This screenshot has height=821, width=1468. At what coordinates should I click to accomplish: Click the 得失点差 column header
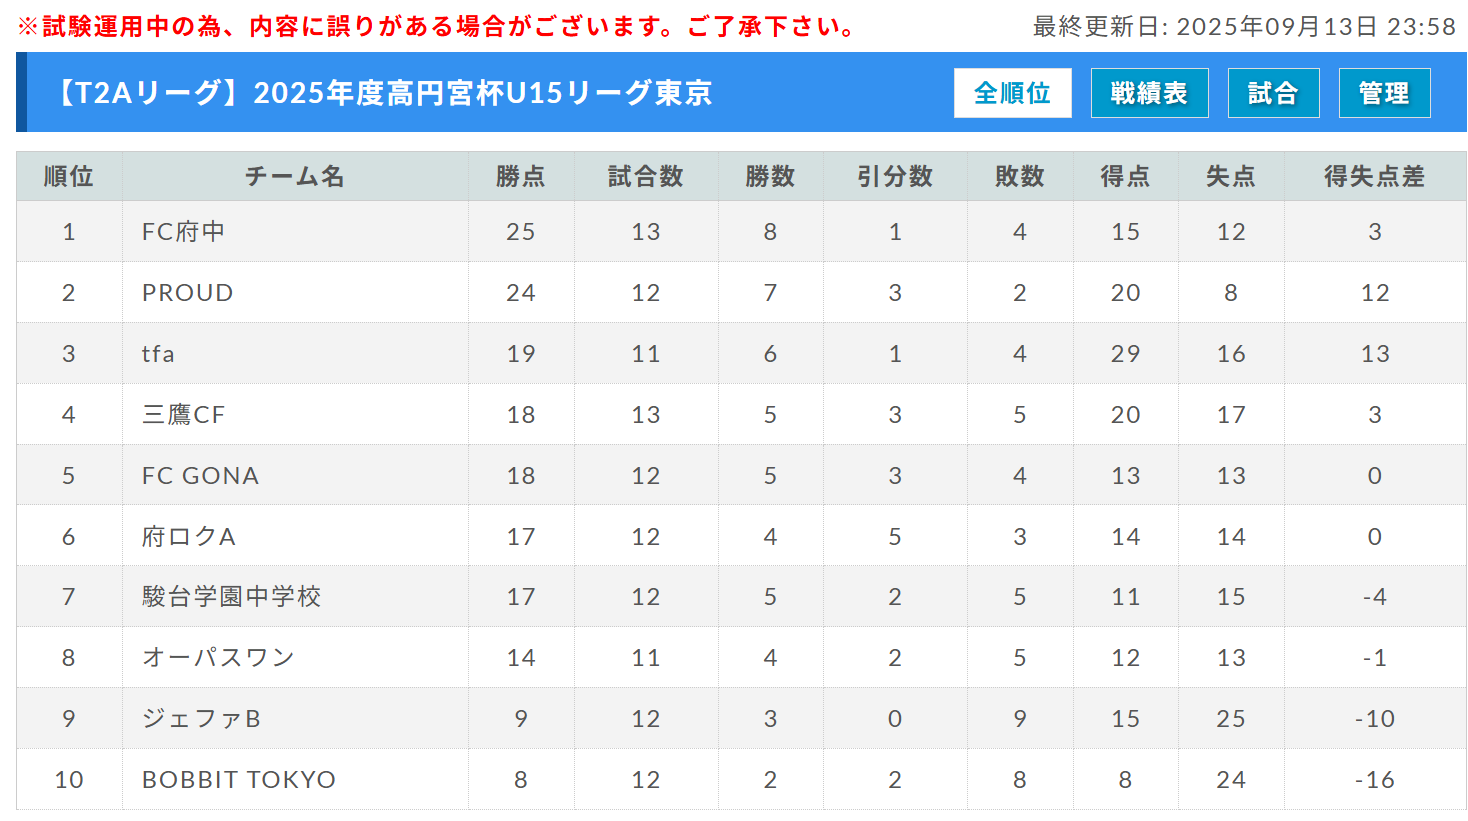click(1375, 176)
